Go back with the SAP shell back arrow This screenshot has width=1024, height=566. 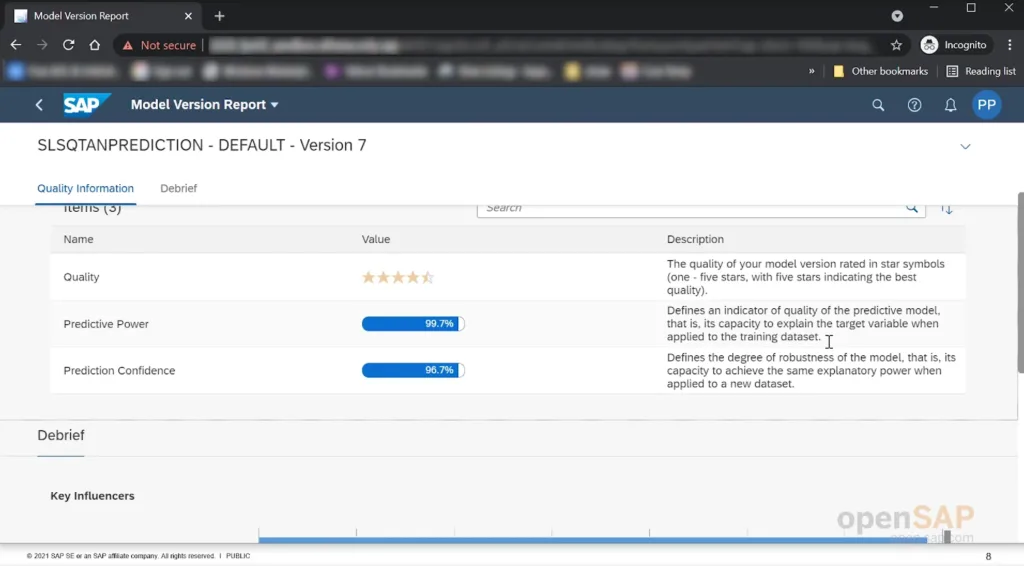point(39,104)
